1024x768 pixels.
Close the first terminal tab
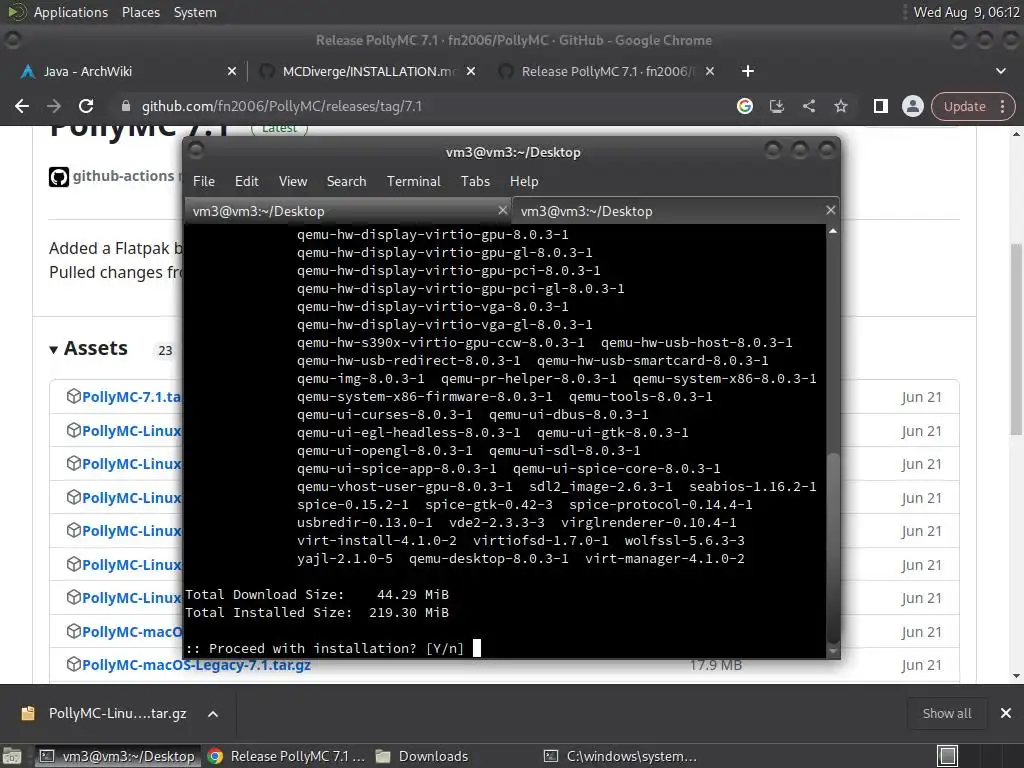[x=502, y=210]
